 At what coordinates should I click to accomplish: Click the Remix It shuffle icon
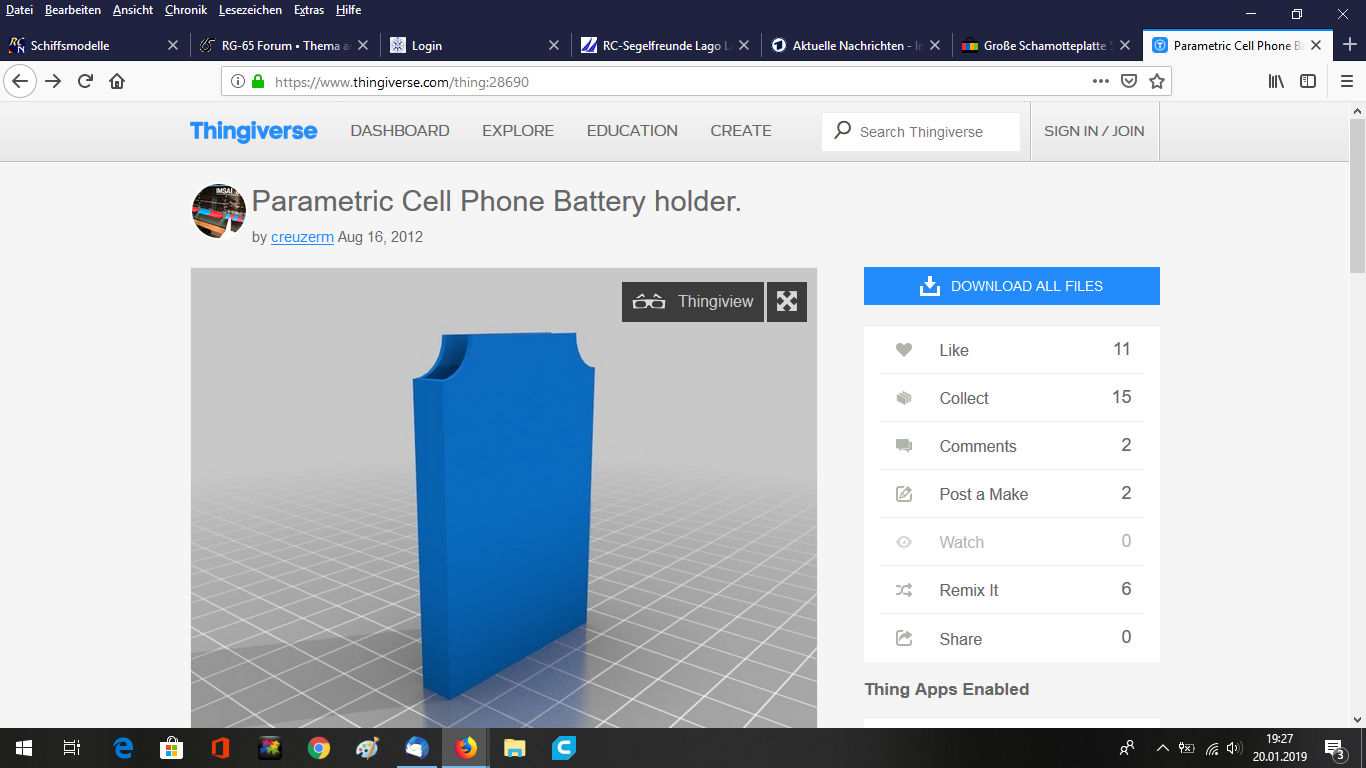tap(904, 590)
